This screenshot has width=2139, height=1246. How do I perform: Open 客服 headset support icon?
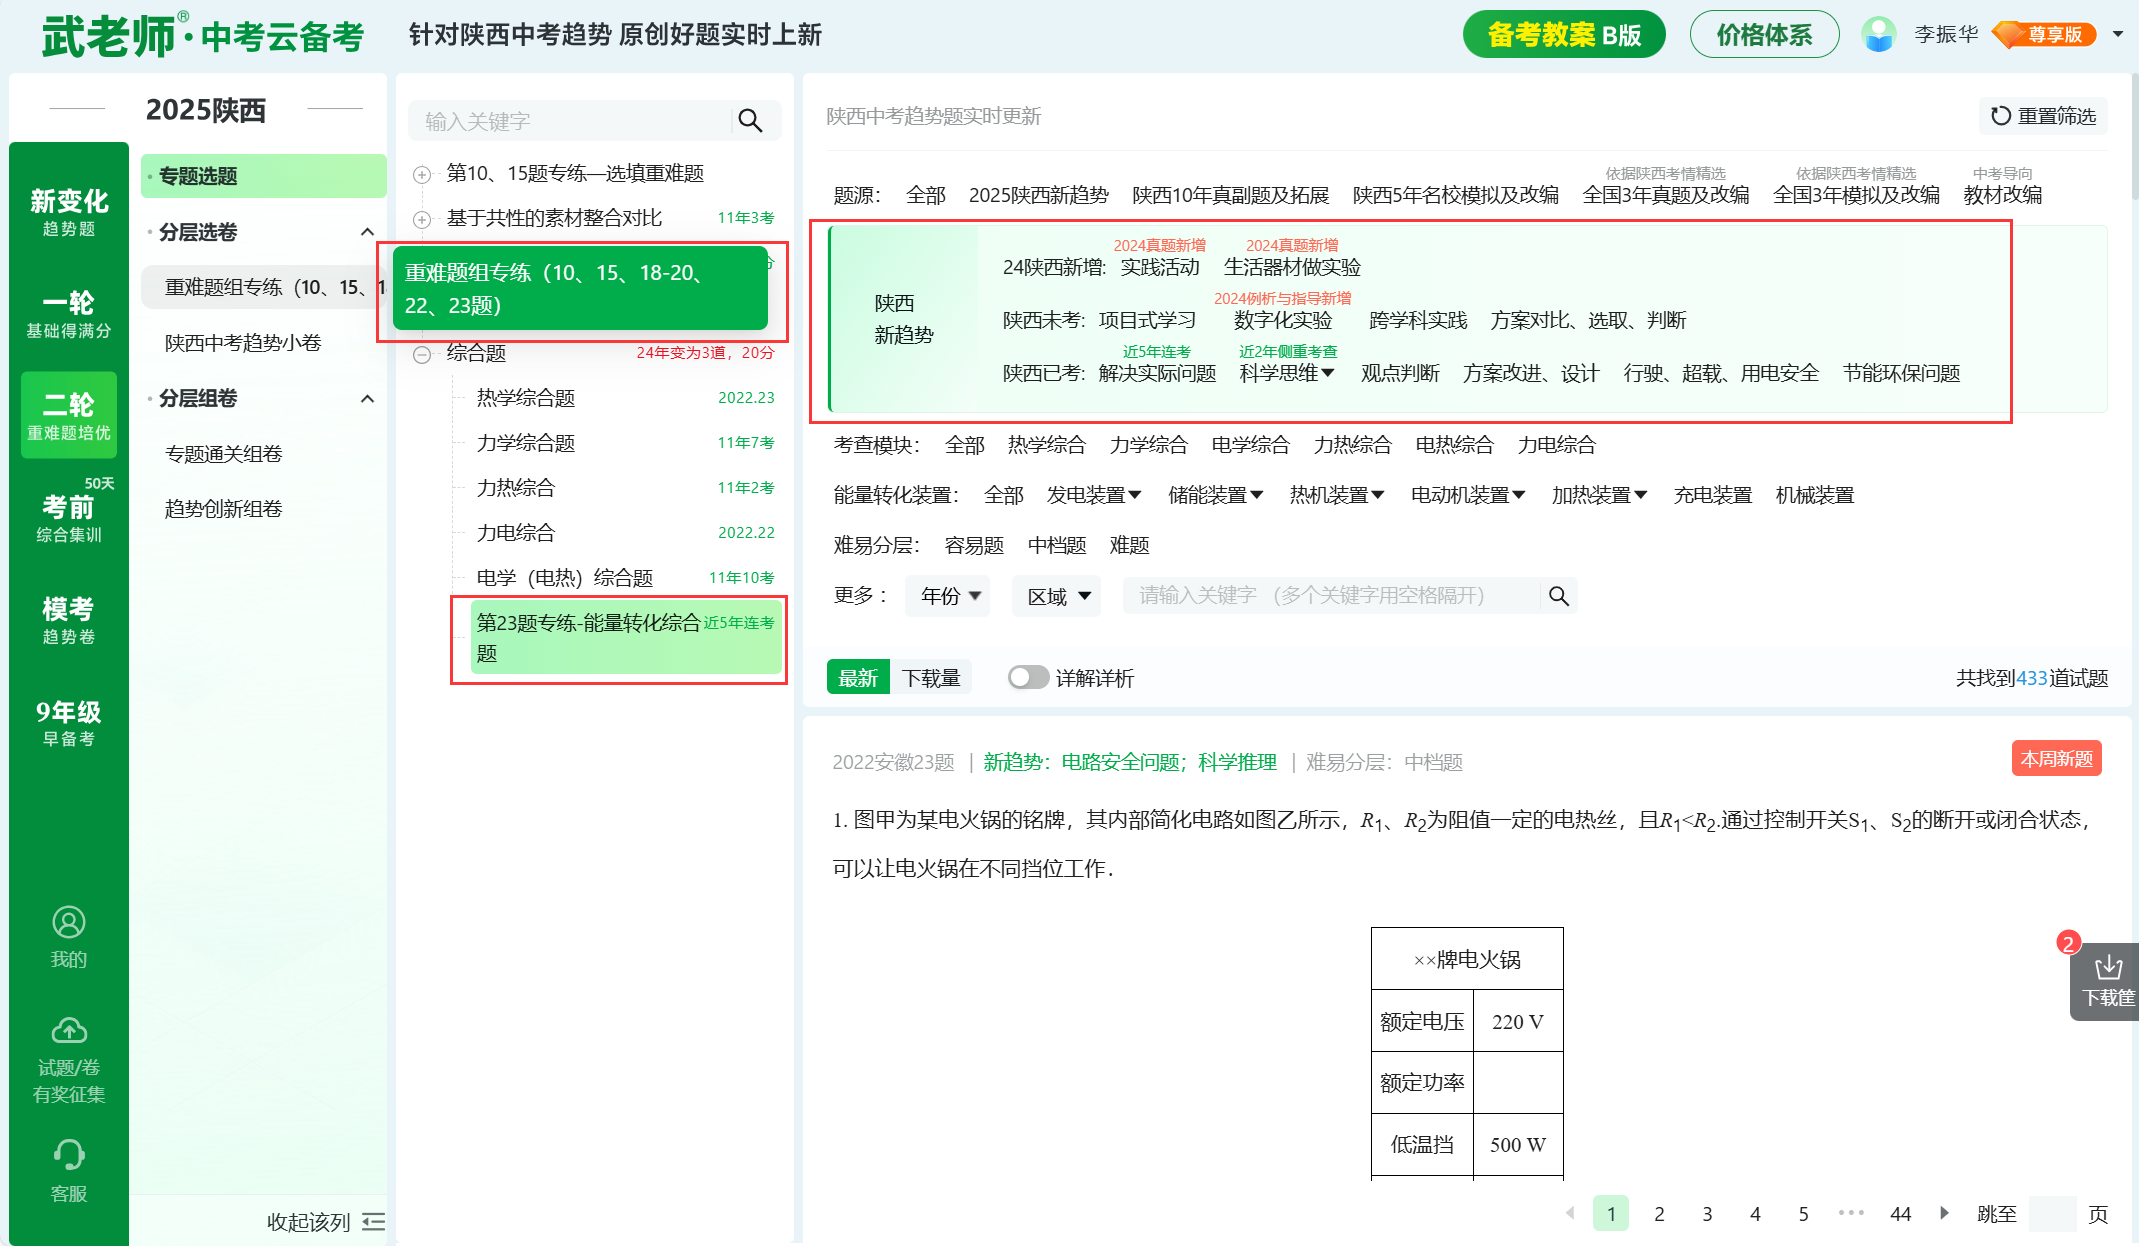pyautogui.click(x=68, y=1155)
